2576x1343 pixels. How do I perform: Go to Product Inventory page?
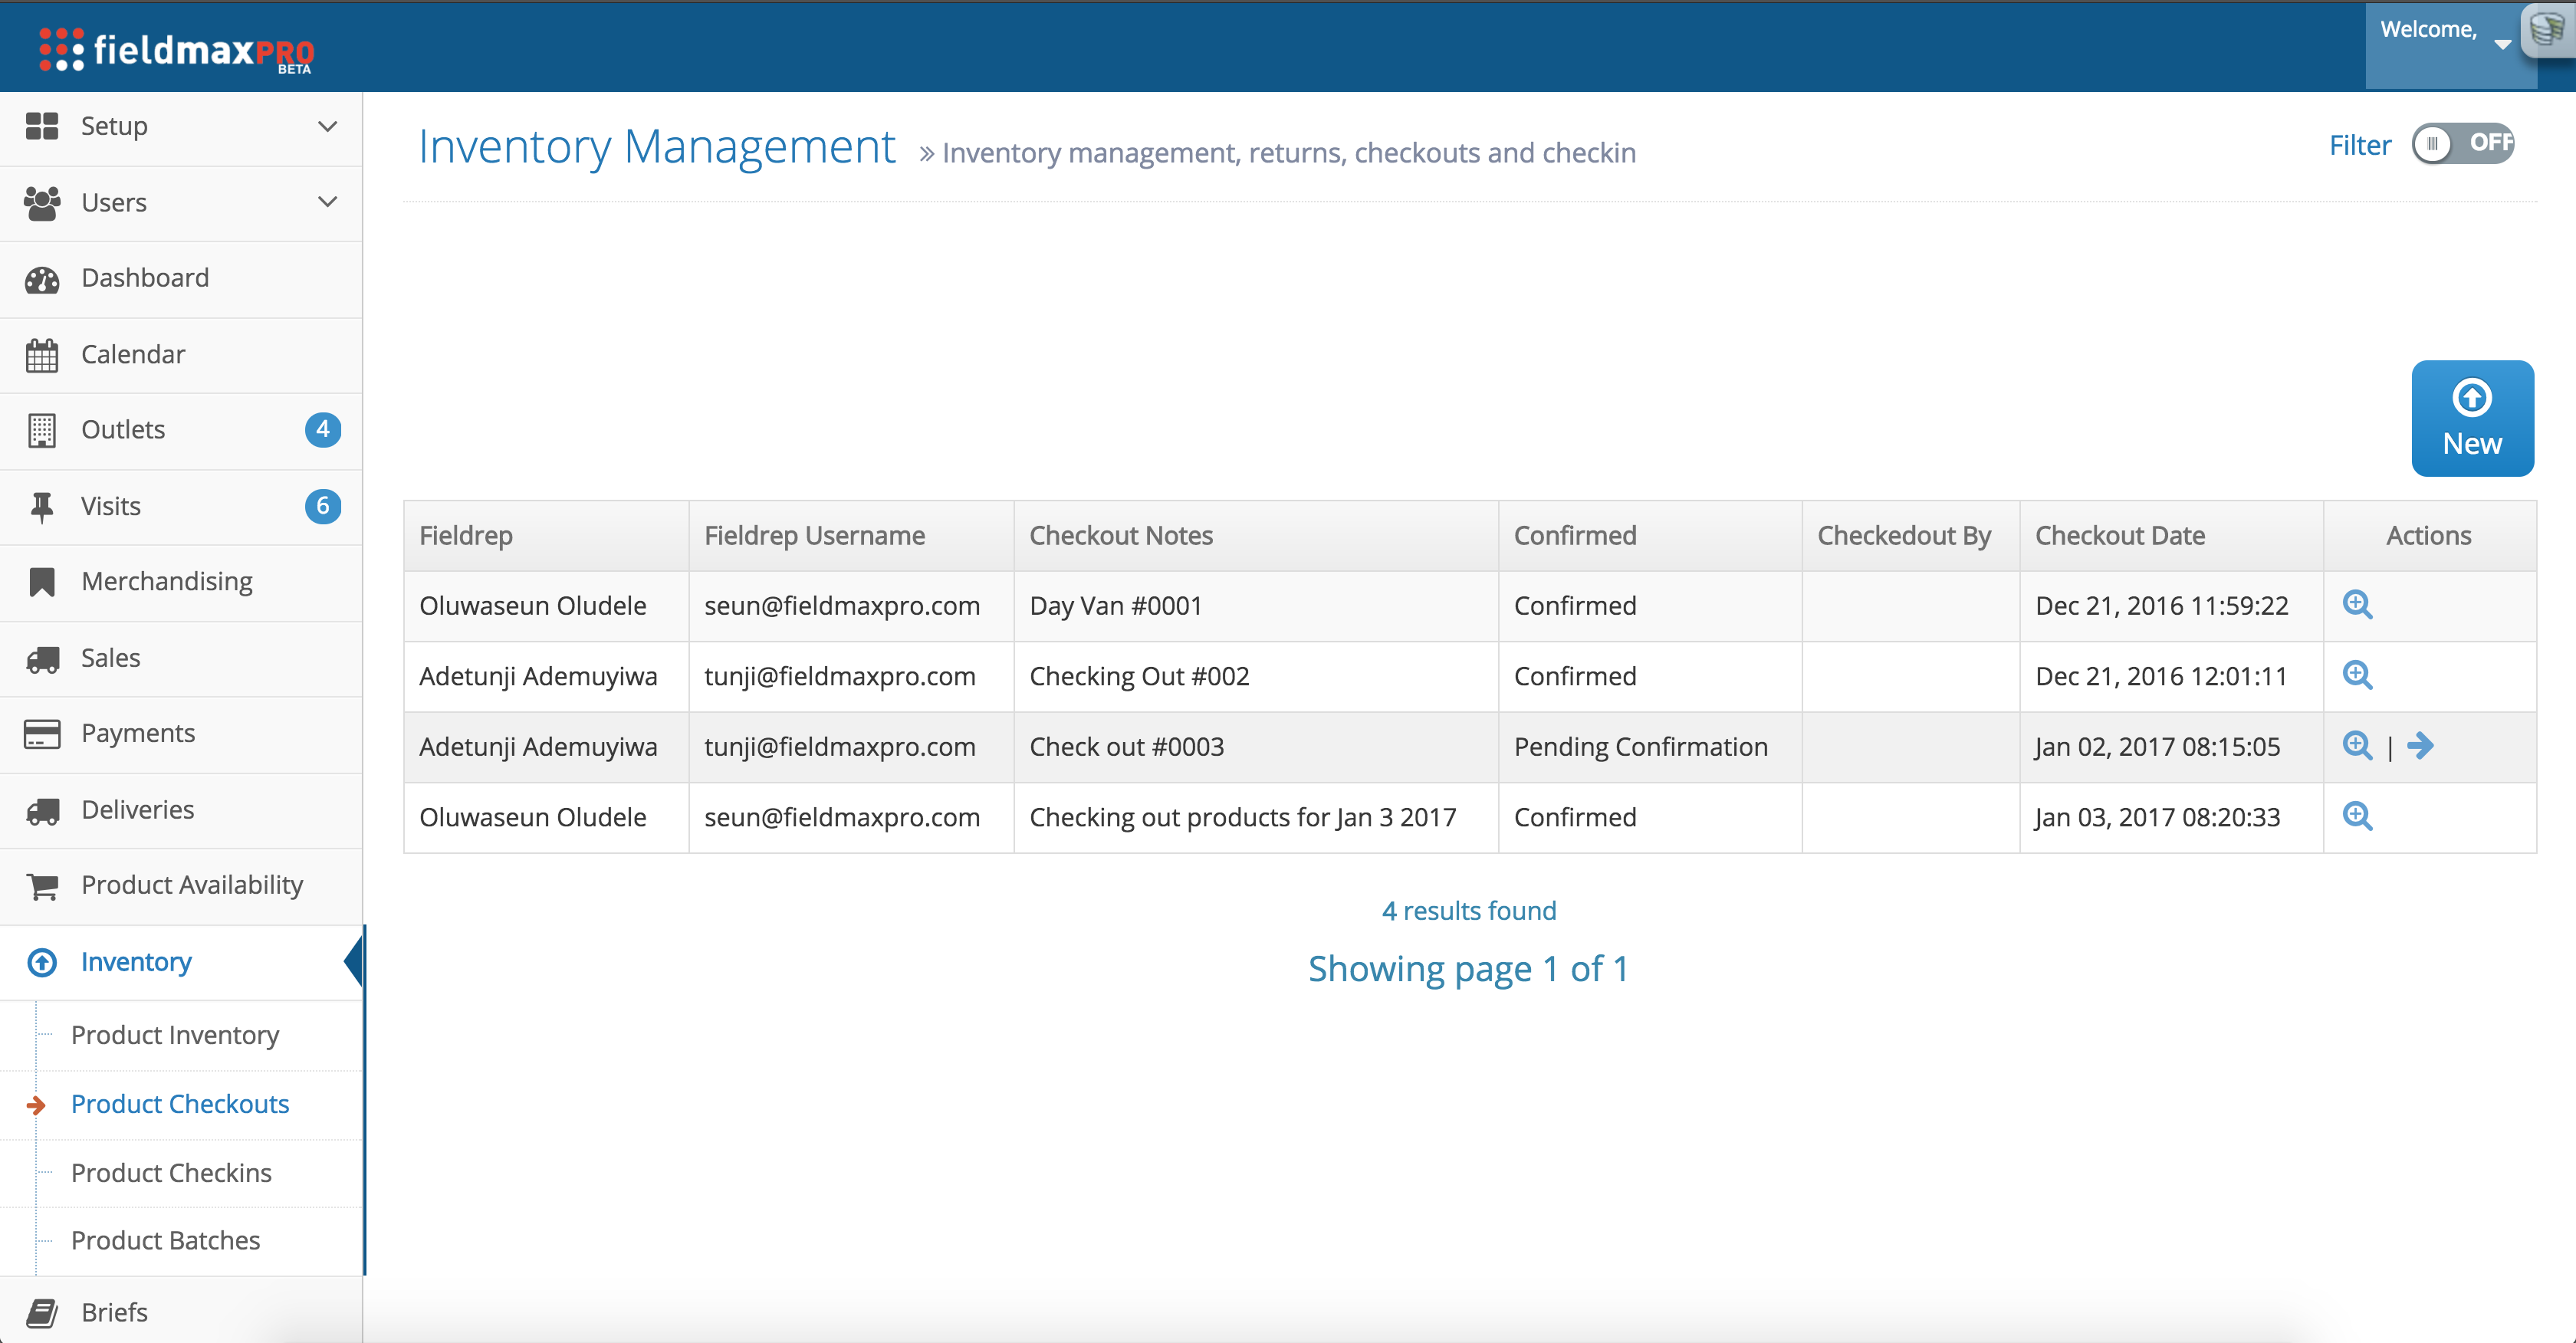(x=175, y=1035)
